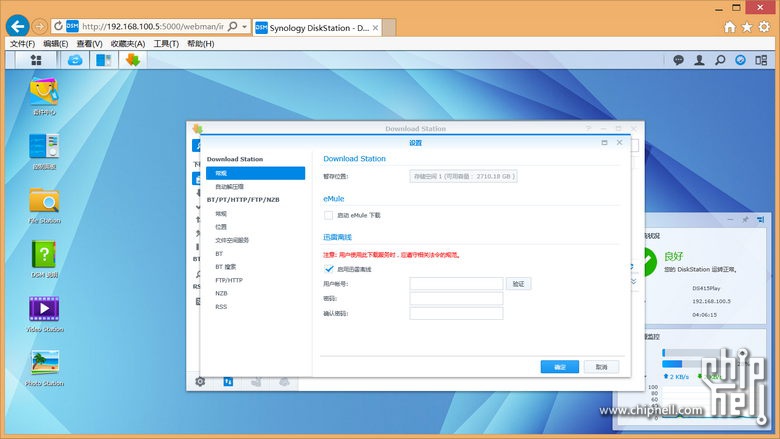Click the browser back arrow
780x439 pixels.
point(17,26)
